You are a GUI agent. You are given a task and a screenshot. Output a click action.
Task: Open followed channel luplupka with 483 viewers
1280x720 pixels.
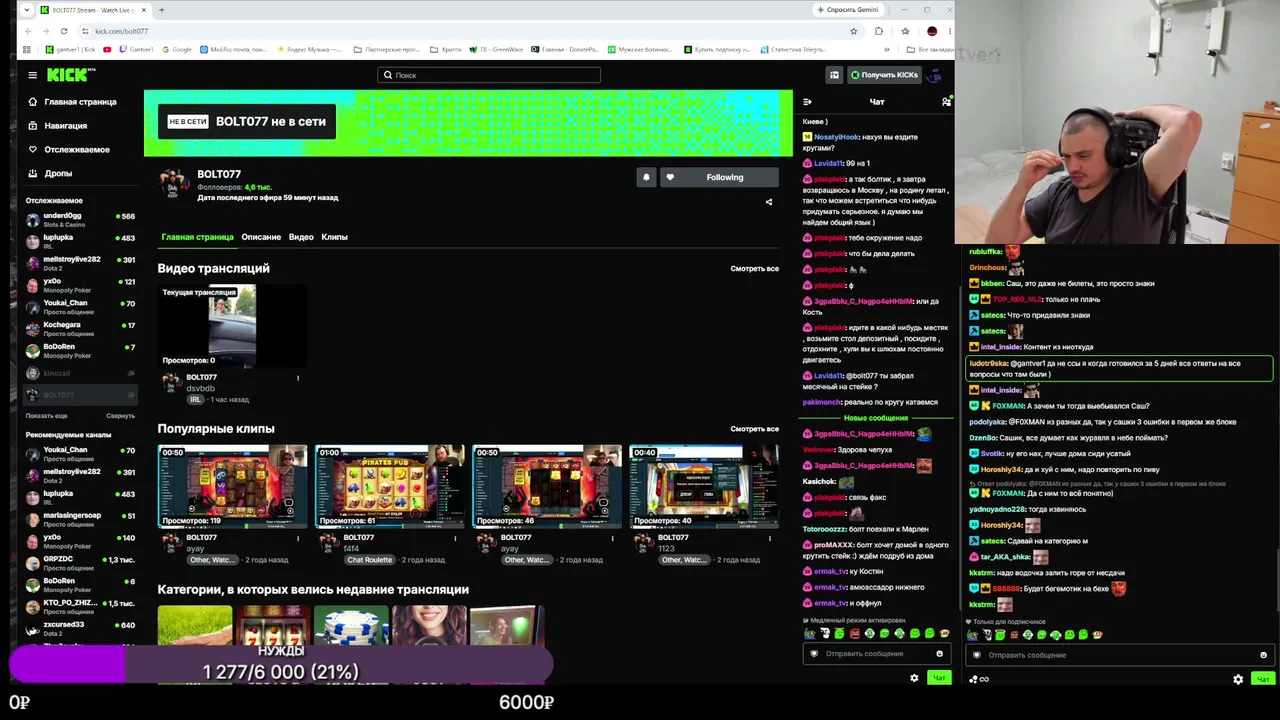[80, 241]
